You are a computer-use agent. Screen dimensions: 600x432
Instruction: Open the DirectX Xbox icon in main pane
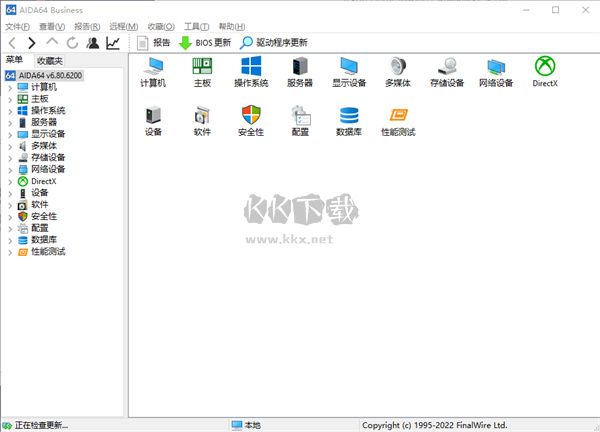545,72
